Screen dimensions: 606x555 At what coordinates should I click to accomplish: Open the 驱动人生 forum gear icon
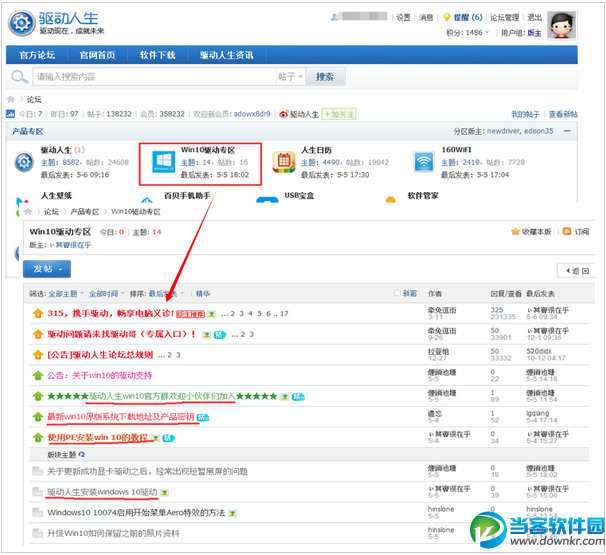[24, 162]
